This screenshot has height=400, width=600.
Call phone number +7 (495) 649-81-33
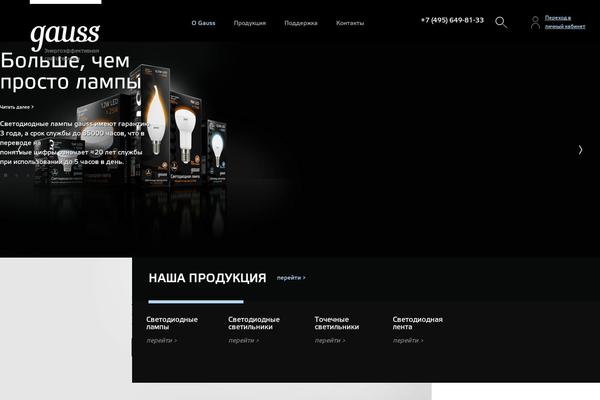pos(452,20)
